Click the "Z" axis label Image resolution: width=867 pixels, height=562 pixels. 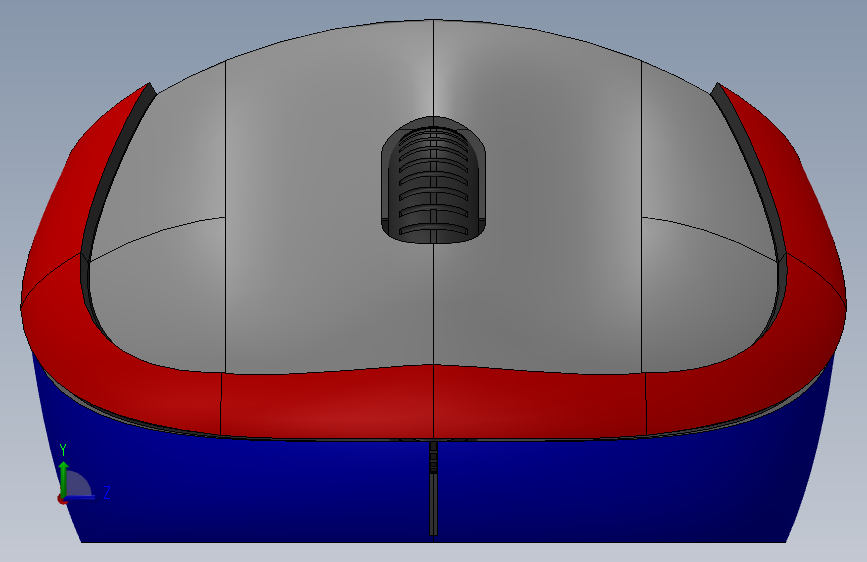click(x=107, y=492)
